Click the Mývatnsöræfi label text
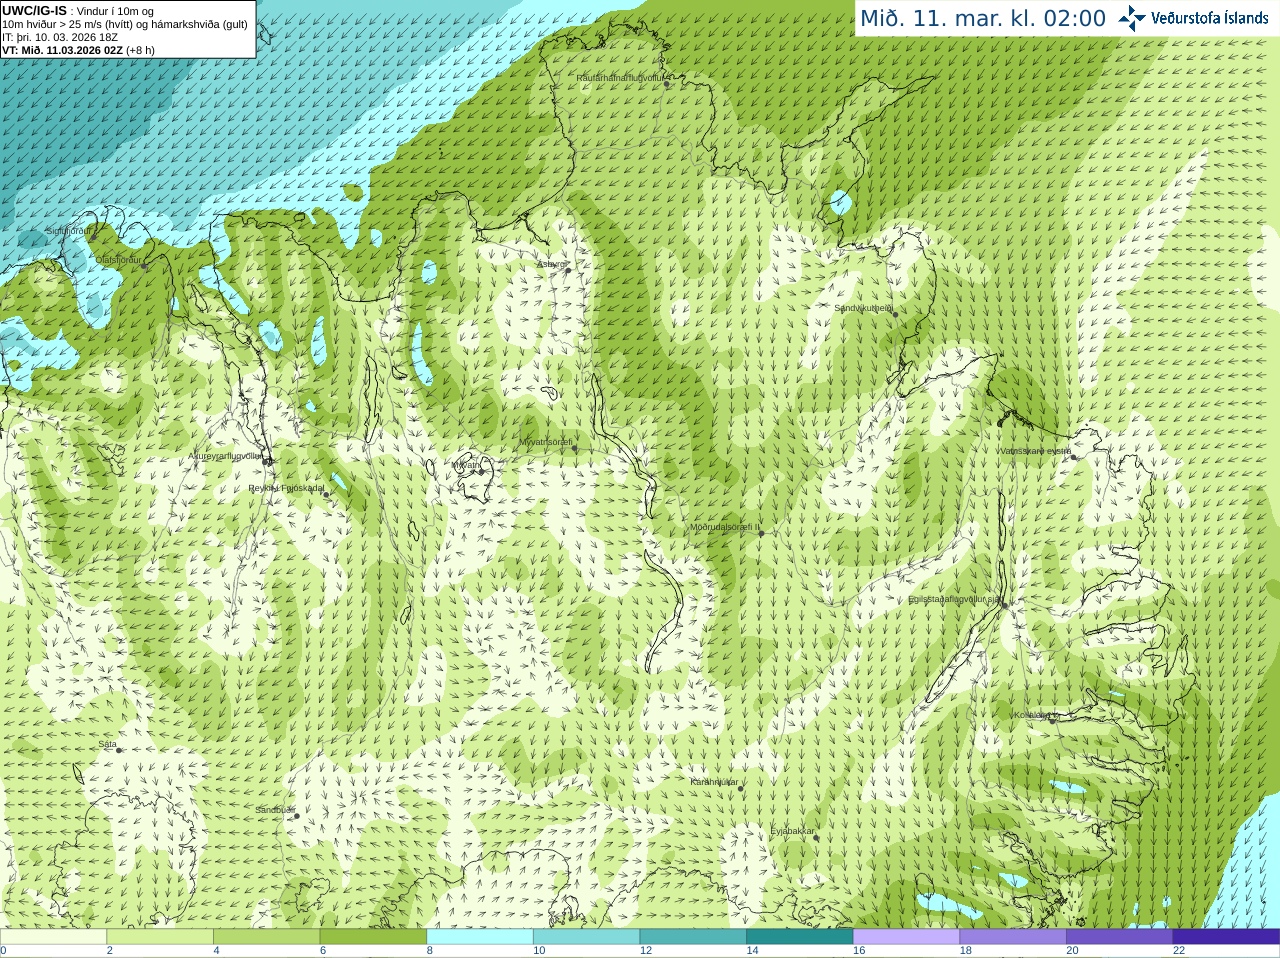The width and height of the screenshot is (1280, 958). point(546,442)
